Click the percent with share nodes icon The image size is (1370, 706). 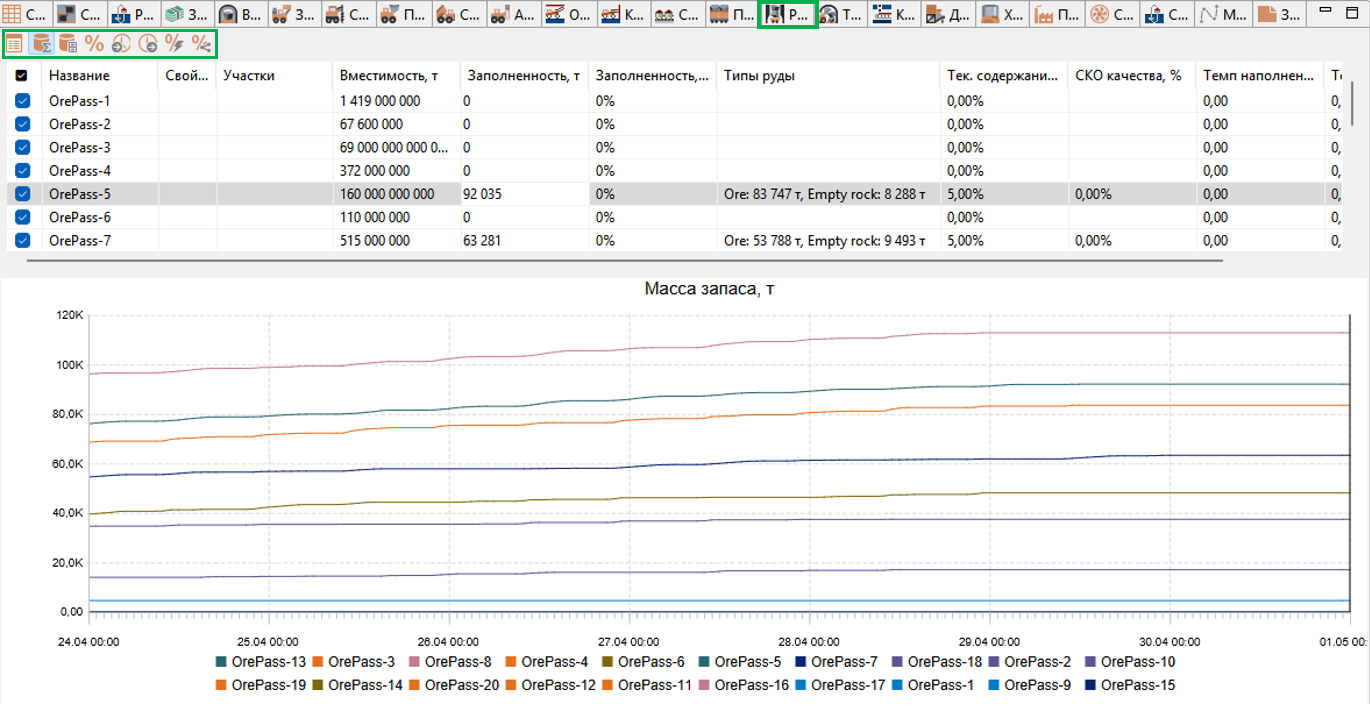pos(201,43)
